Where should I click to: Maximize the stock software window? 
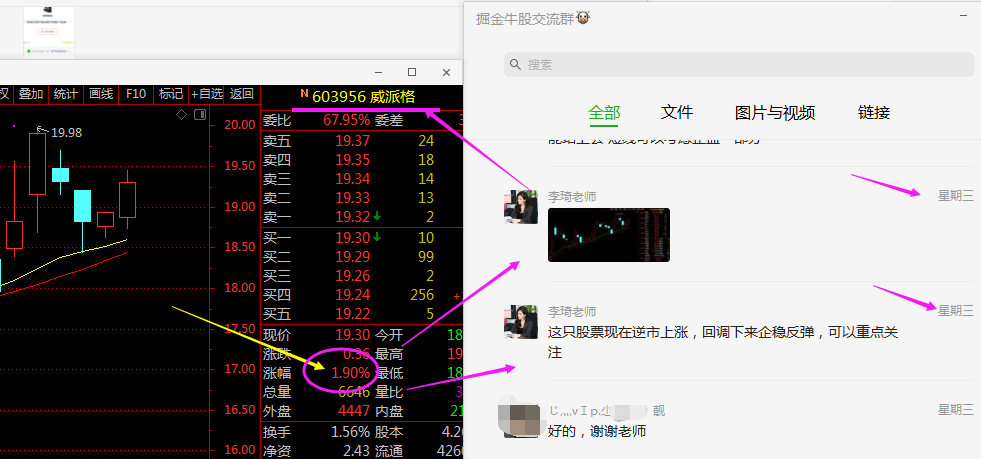pos(412,72)
